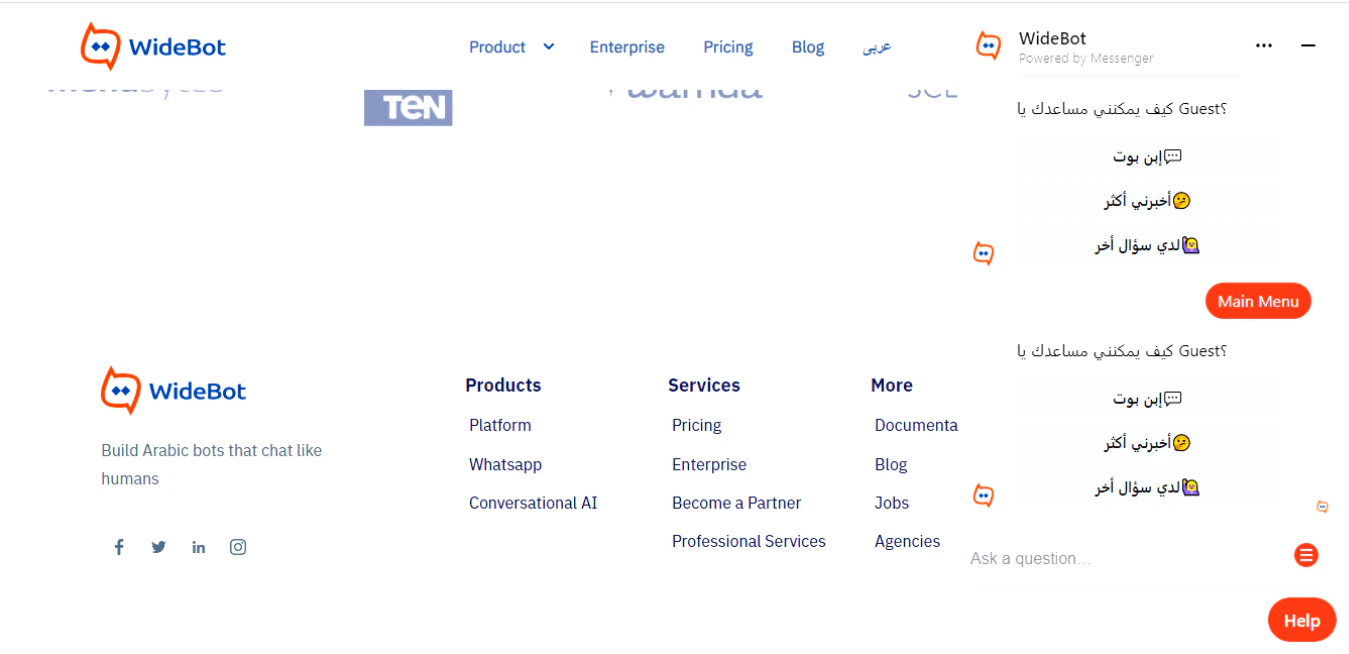Collapse the Messenger chat panel
1349x654 pixels.
pos(1308,45)
